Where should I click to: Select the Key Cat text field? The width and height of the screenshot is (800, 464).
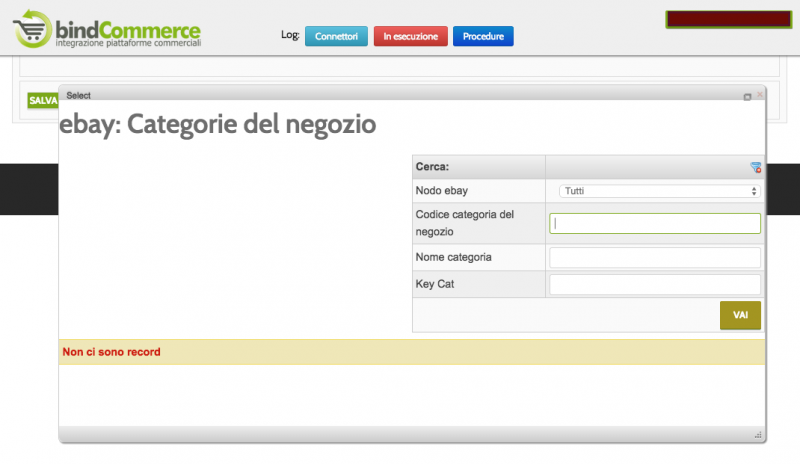tap(655, 285)
